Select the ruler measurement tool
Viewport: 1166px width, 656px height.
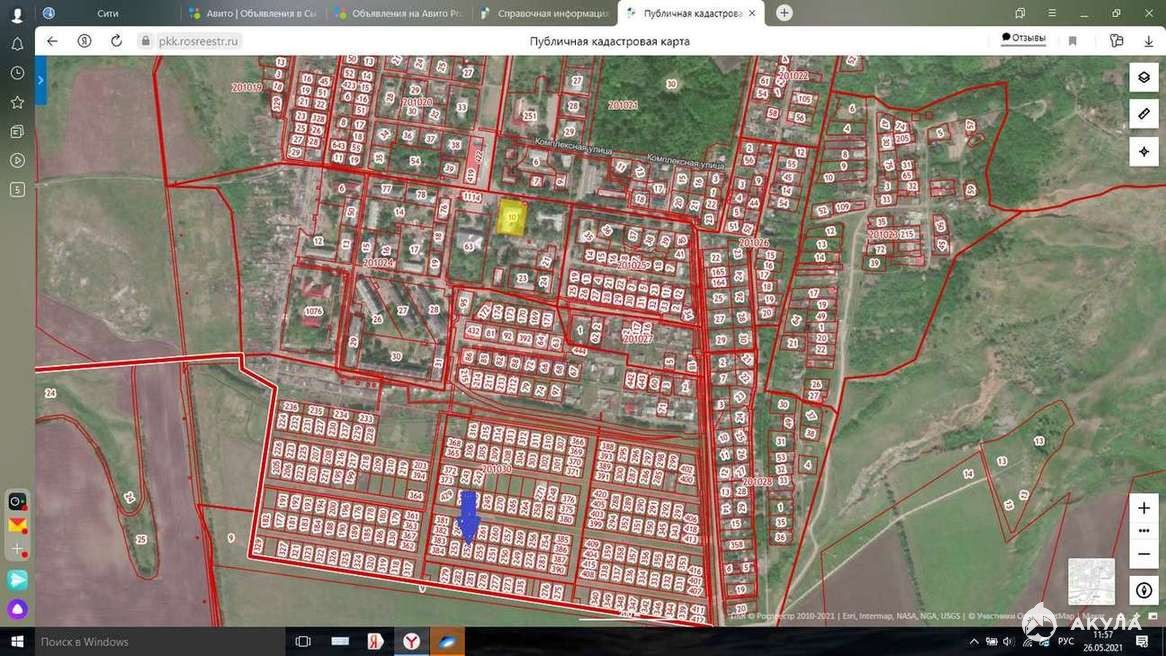tap(1144, 114)
